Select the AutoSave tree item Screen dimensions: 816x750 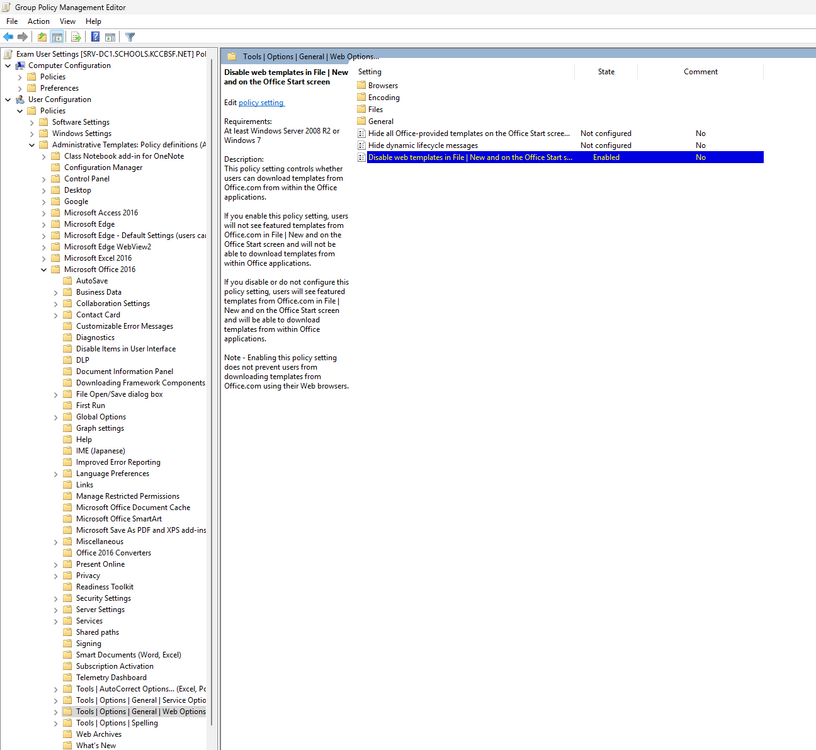click(92, 281)
